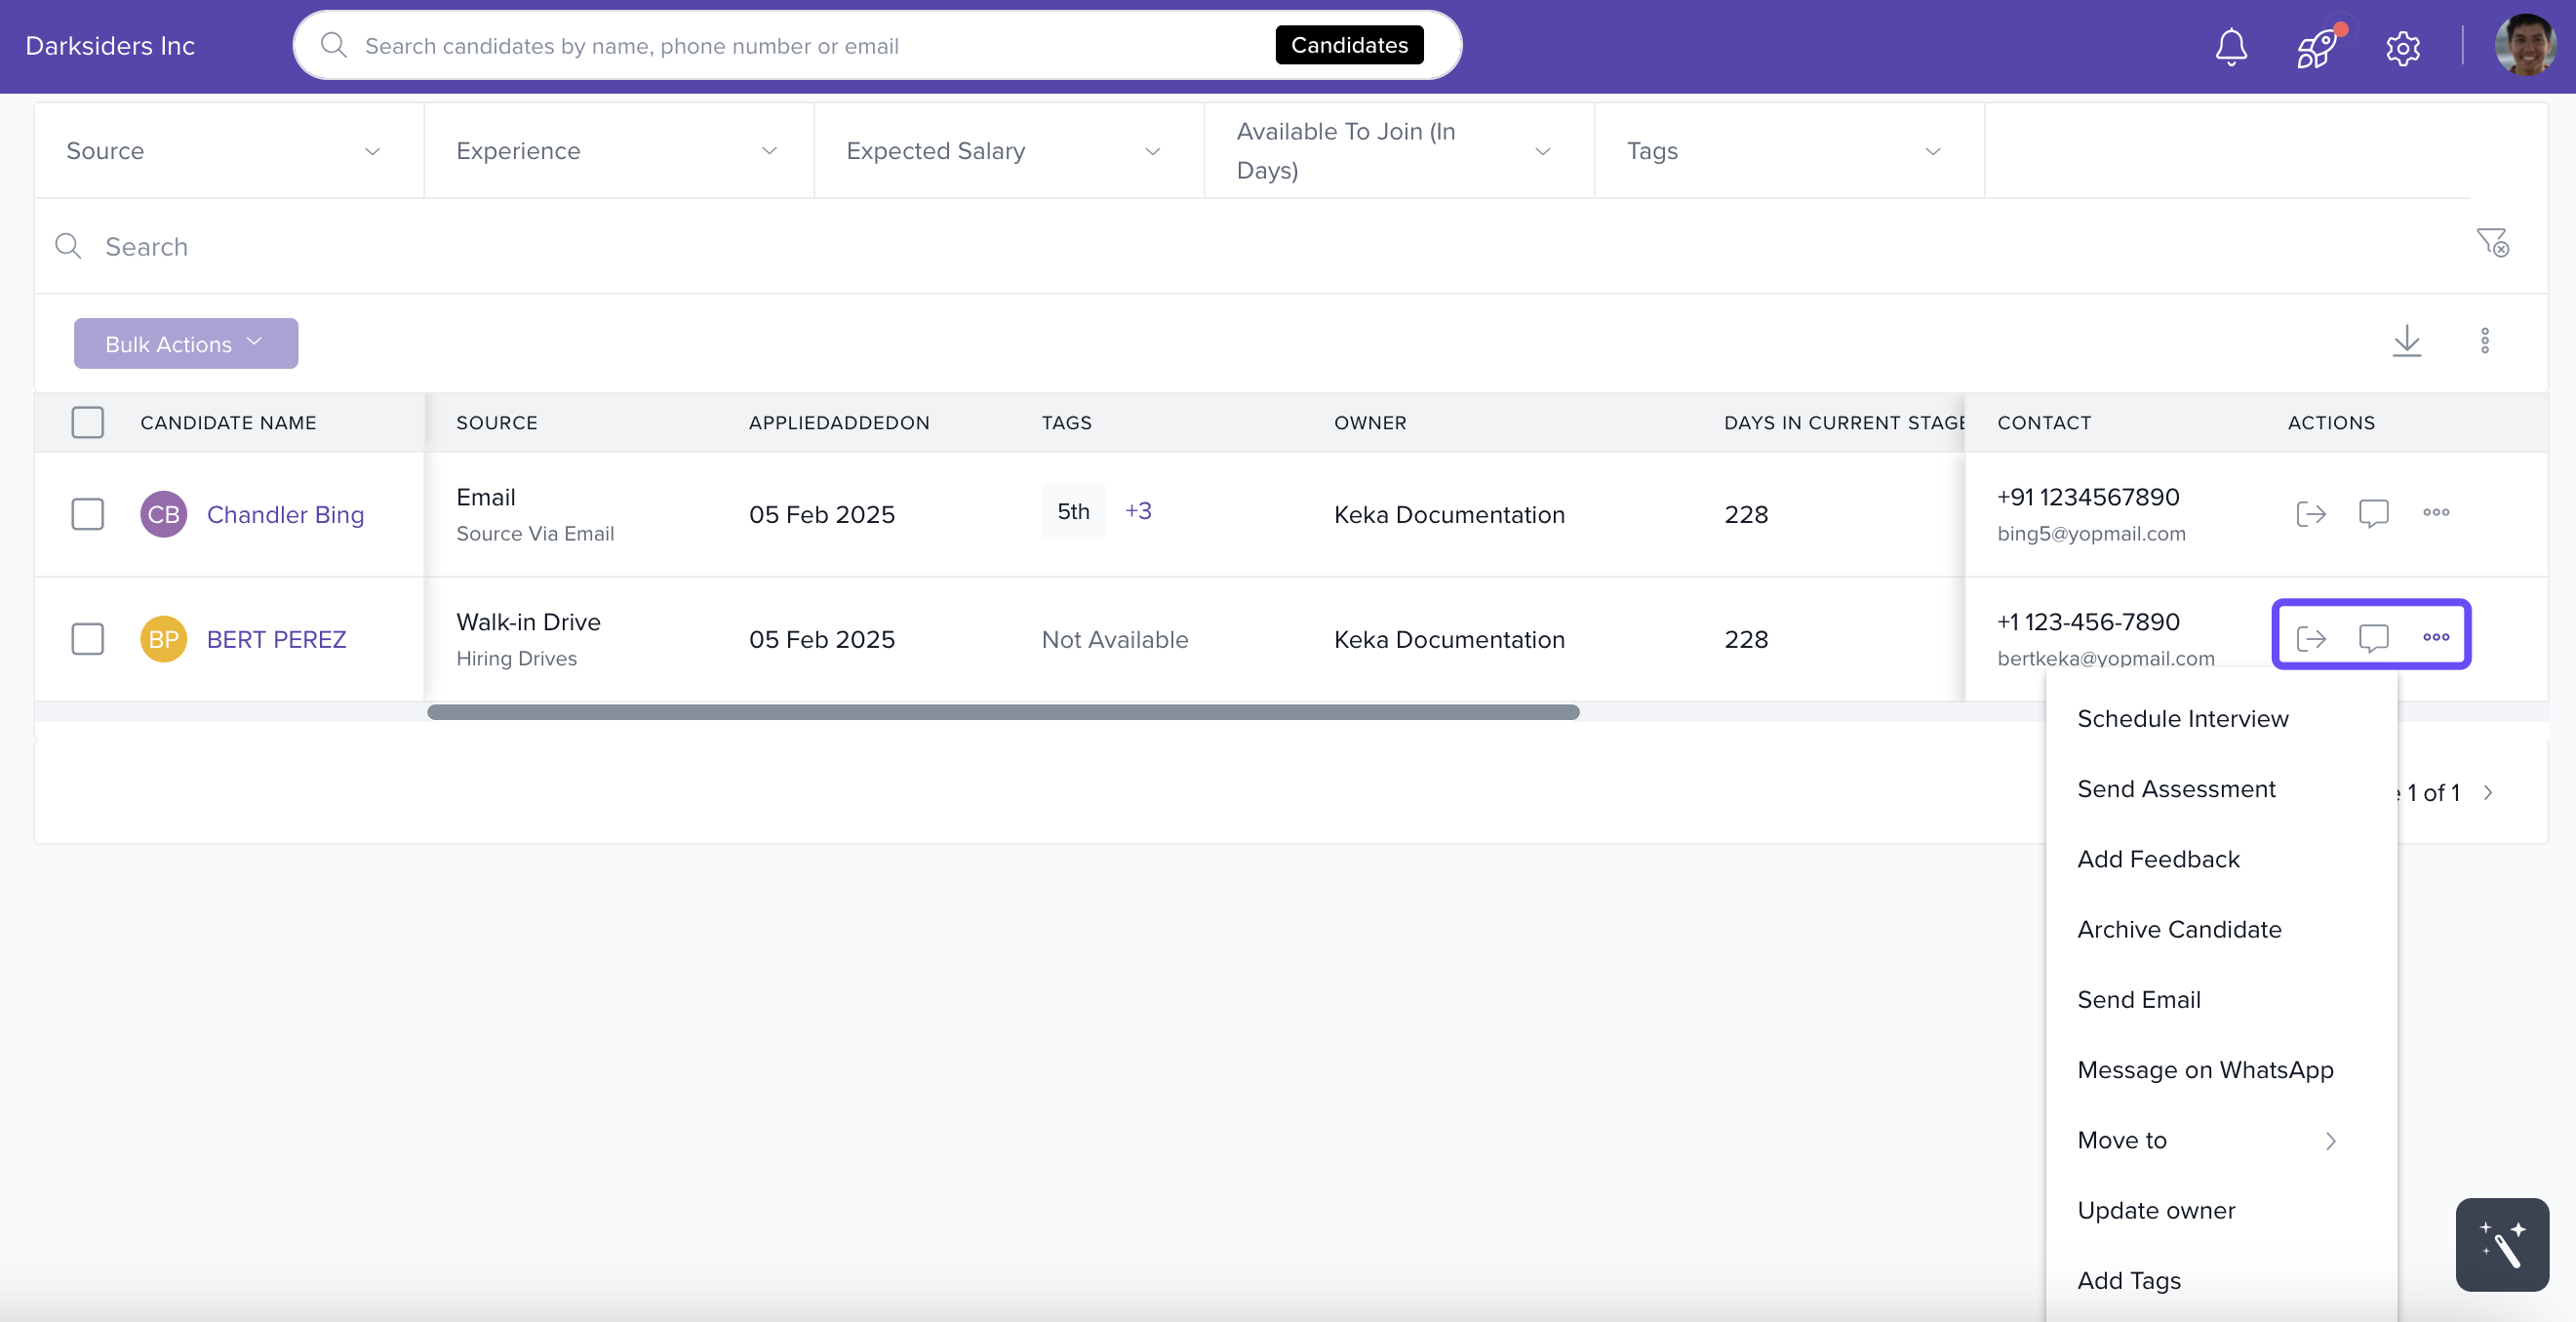Screen dimensions: 2576x1322
Task: Check the BERT PEREZ row checkbox
Action: (x=88, y=639)
